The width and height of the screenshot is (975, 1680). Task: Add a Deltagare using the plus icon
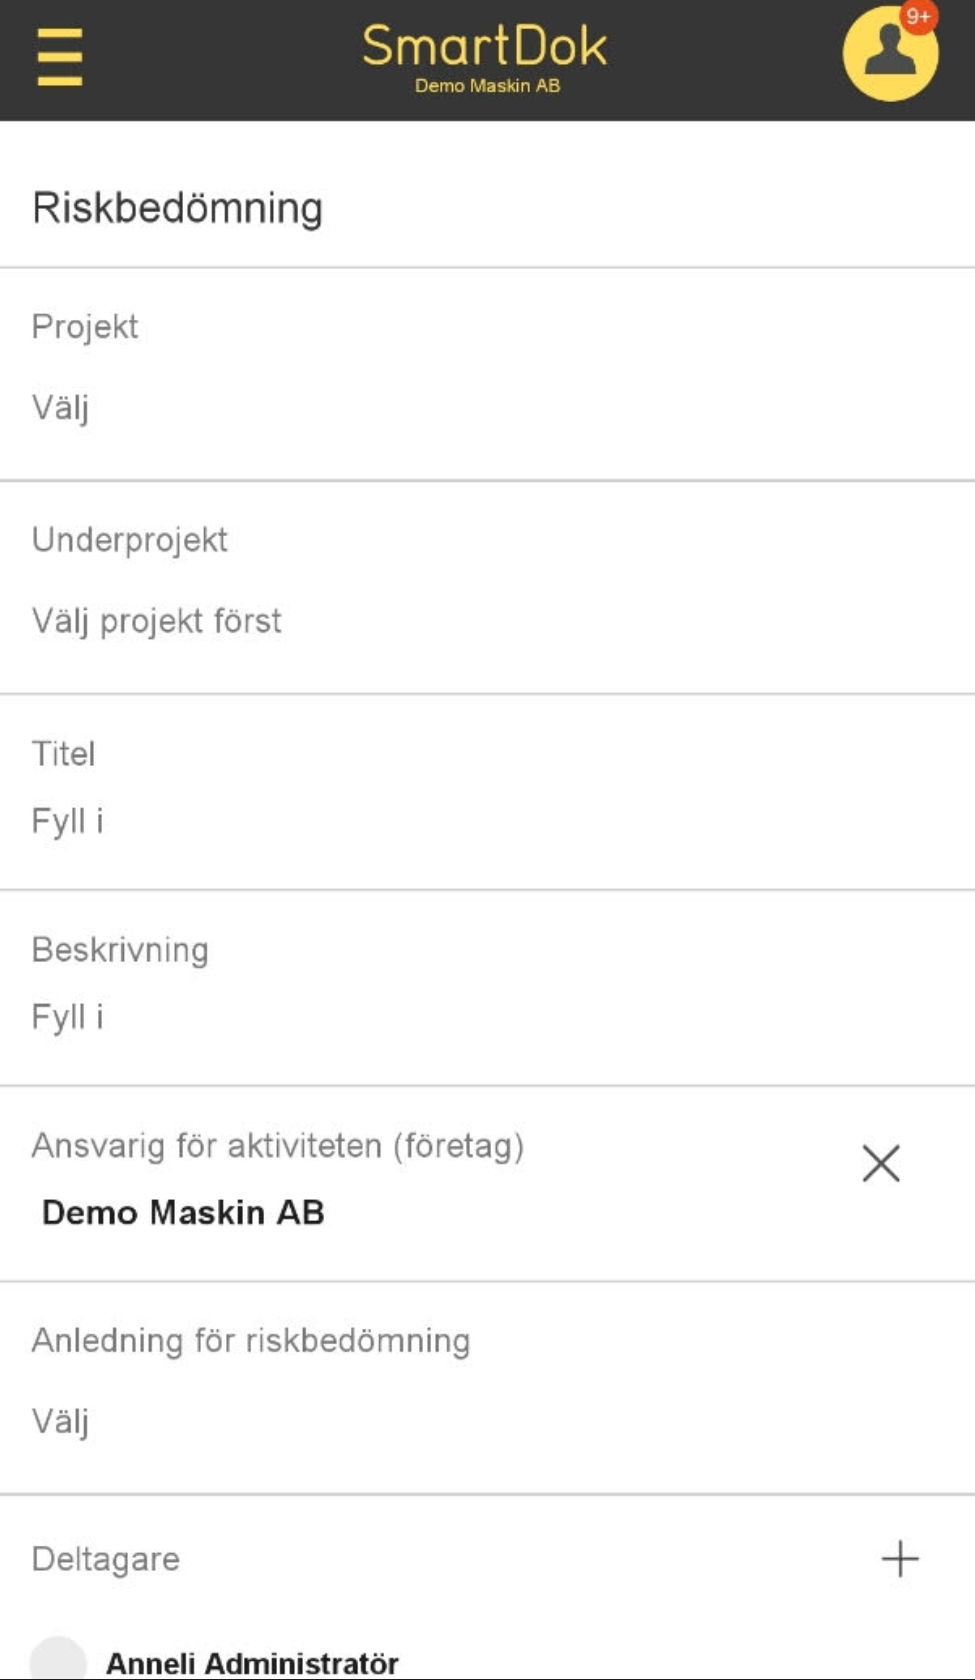901,1558
